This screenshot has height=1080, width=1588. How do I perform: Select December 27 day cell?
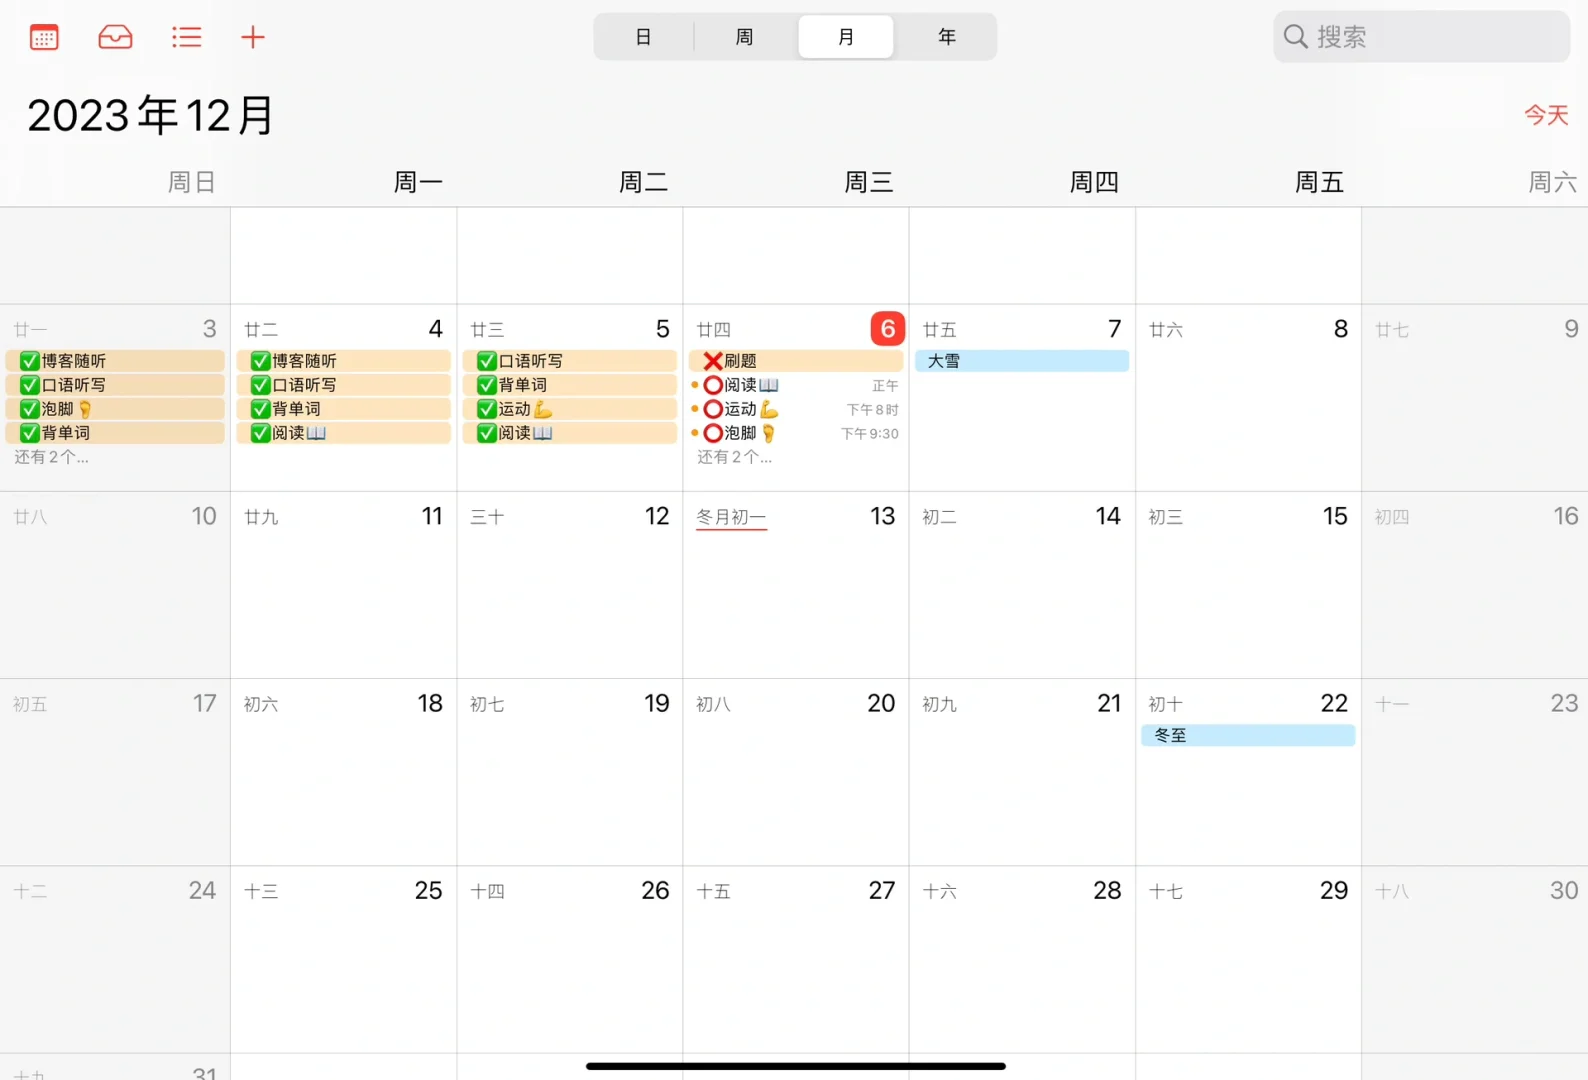[x=796, y=959]
